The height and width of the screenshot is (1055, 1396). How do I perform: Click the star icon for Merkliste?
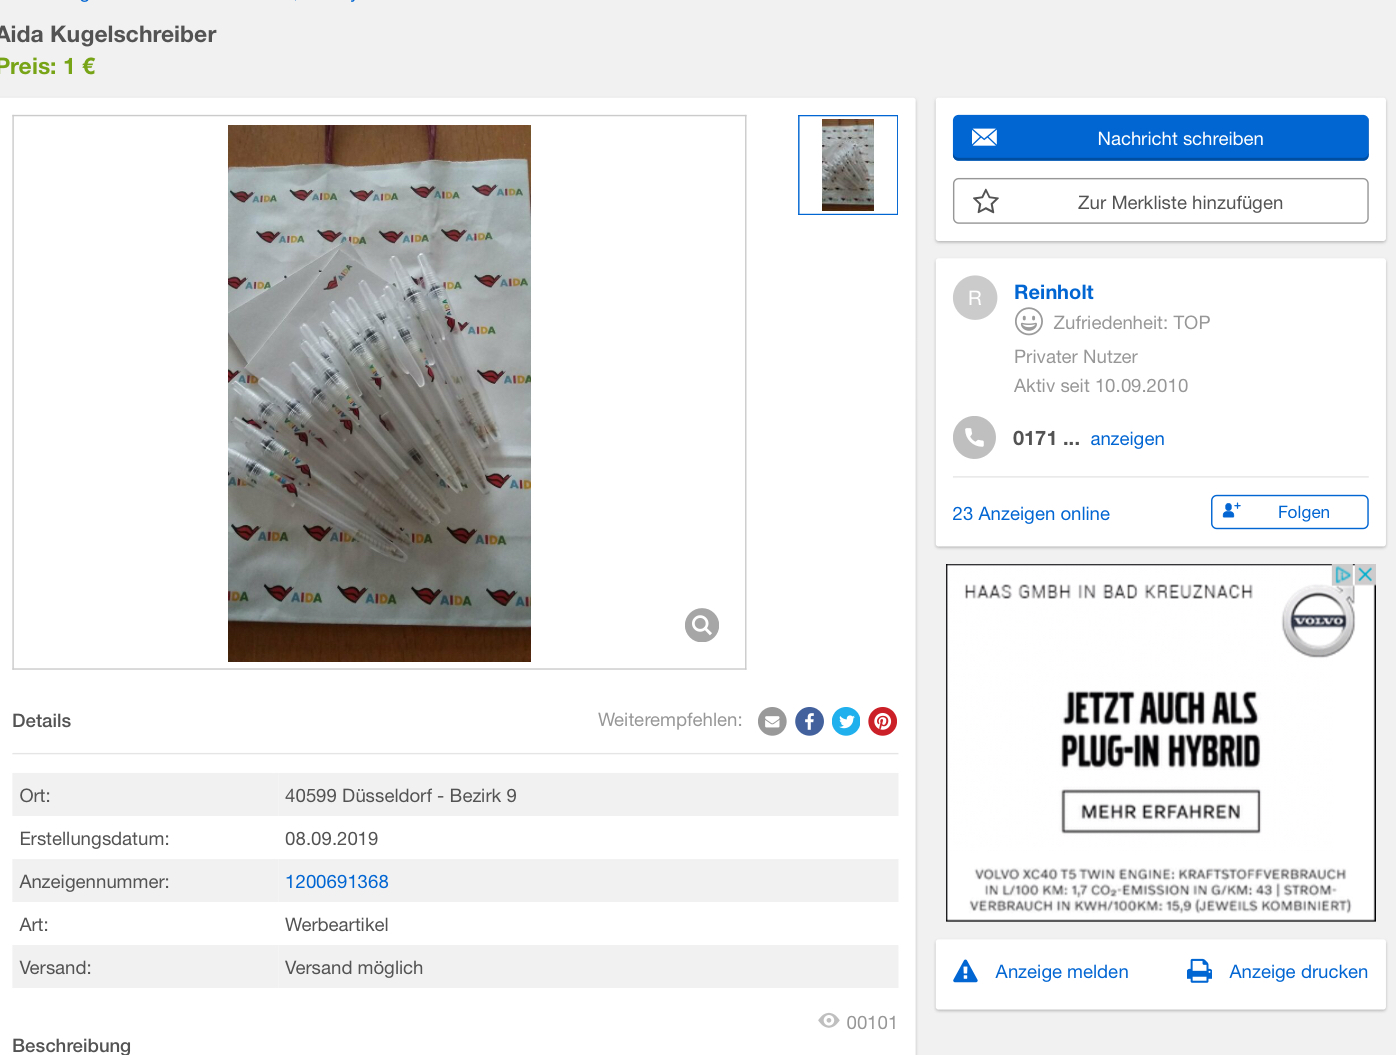tap(986, 202)
